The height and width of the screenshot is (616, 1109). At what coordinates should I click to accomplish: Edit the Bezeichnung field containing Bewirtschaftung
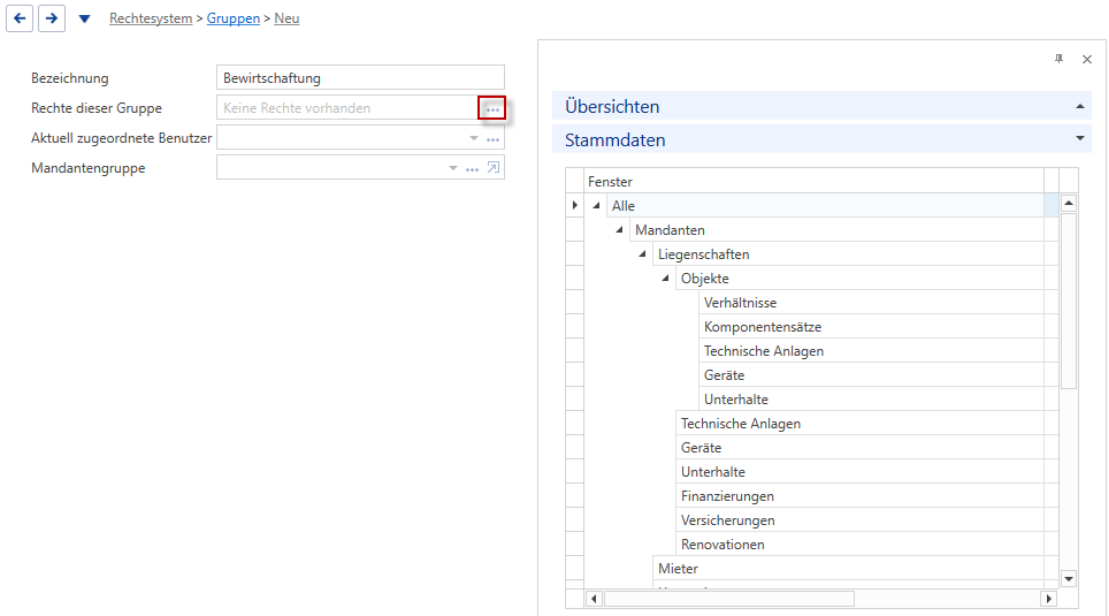pyautogui.click(x=360, y=78)
